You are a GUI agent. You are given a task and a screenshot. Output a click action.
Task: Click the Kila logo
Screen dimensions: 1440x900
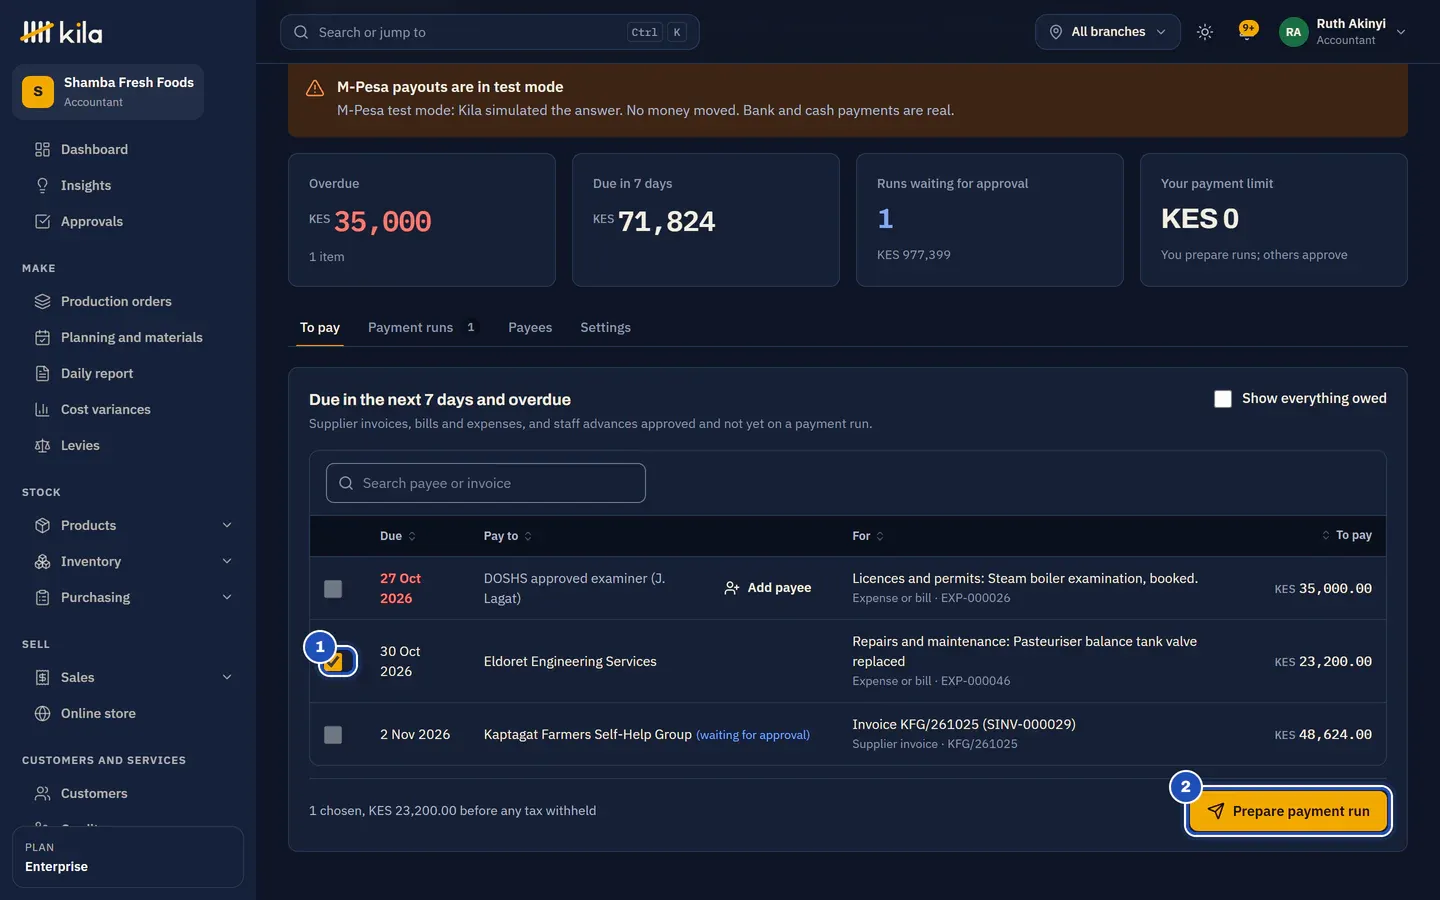click(61, 32)
